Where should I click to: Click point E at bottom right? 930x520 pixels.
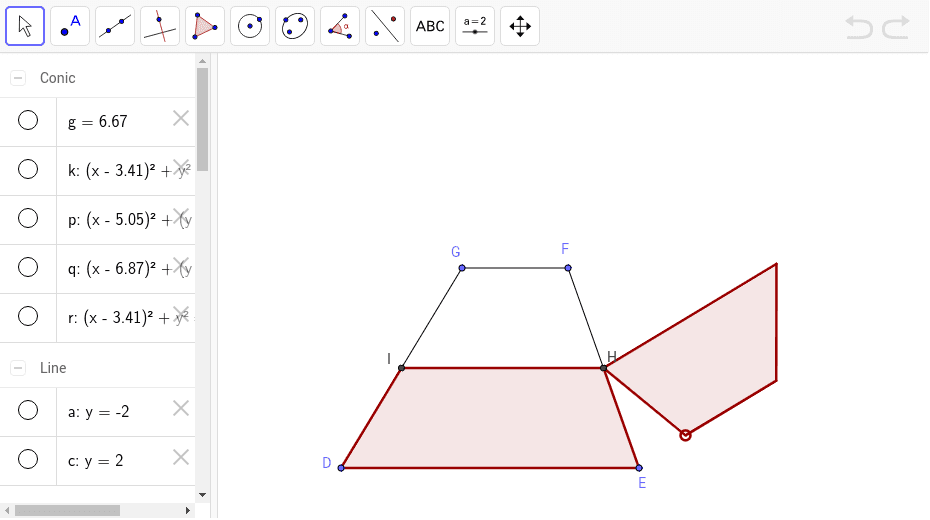(639, 468)
